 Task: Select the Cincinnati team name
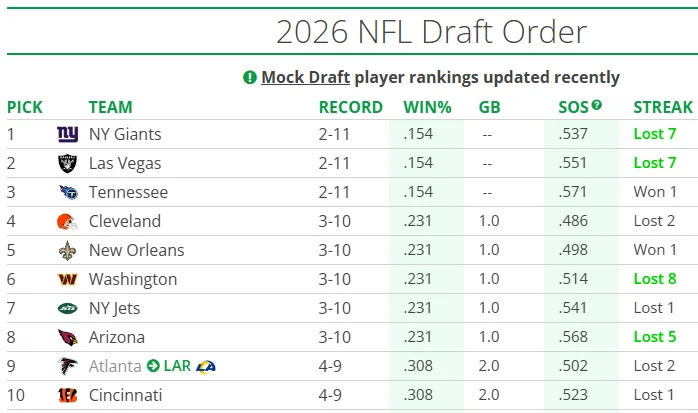tap(125, 395)
